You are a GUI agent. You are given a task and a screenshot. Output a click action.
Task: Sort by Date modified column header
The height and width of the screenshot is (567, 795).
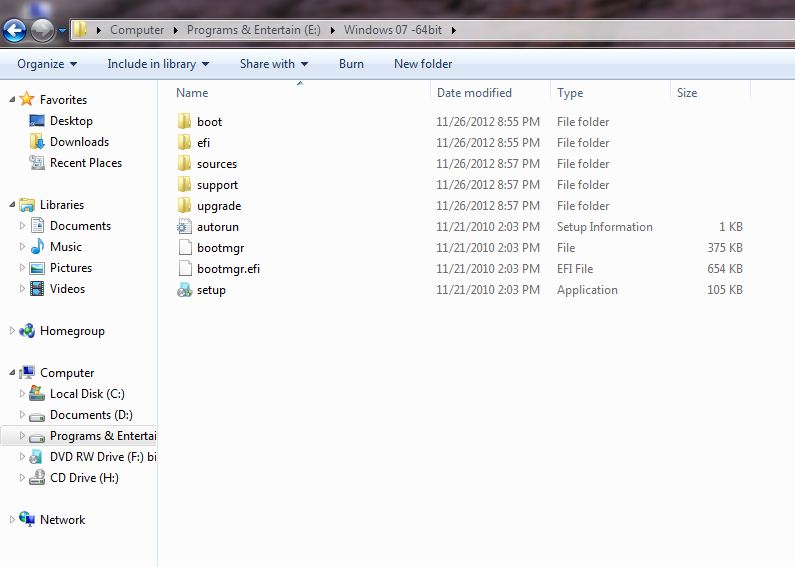click(474, 93)
